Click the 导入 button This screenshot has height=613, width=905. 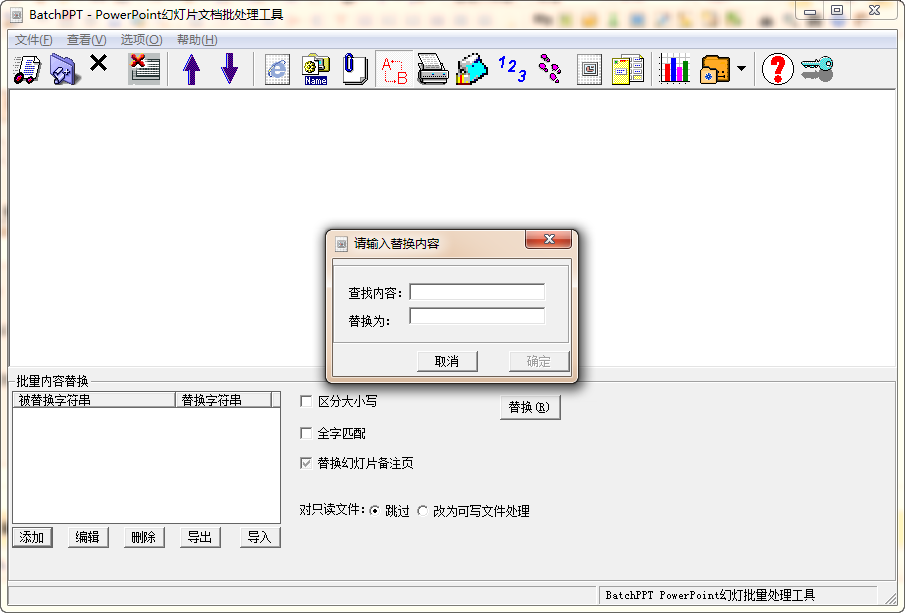pyautogui.click(x=260, y=537)
